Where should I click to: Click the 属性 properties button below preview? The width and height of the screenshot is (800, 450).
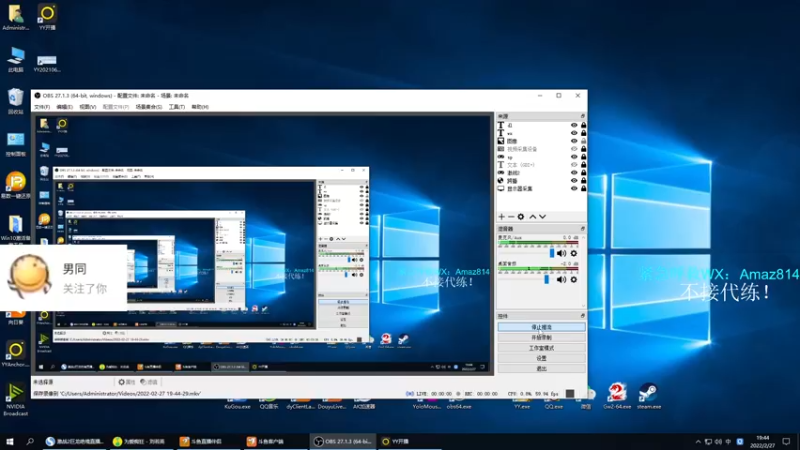click(127, 382)
